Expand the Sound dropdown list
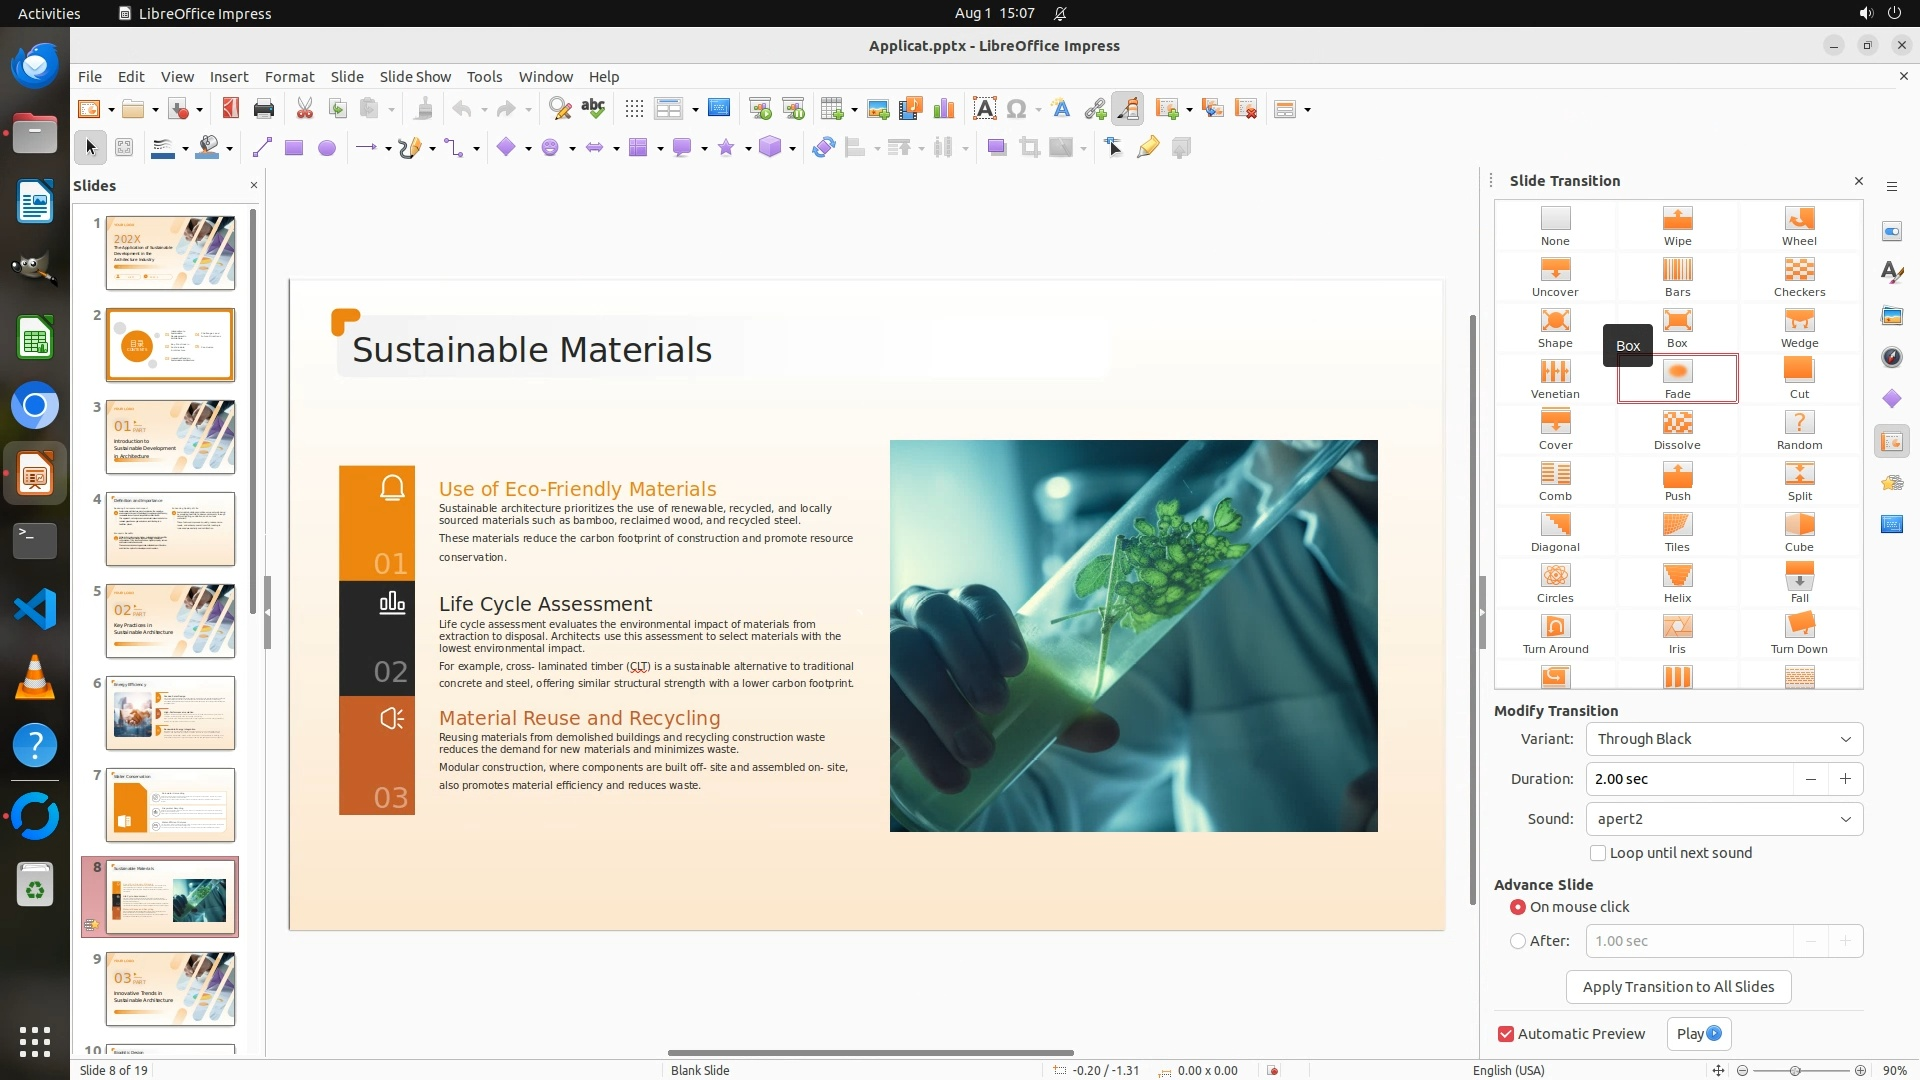 click(1724, 819)
